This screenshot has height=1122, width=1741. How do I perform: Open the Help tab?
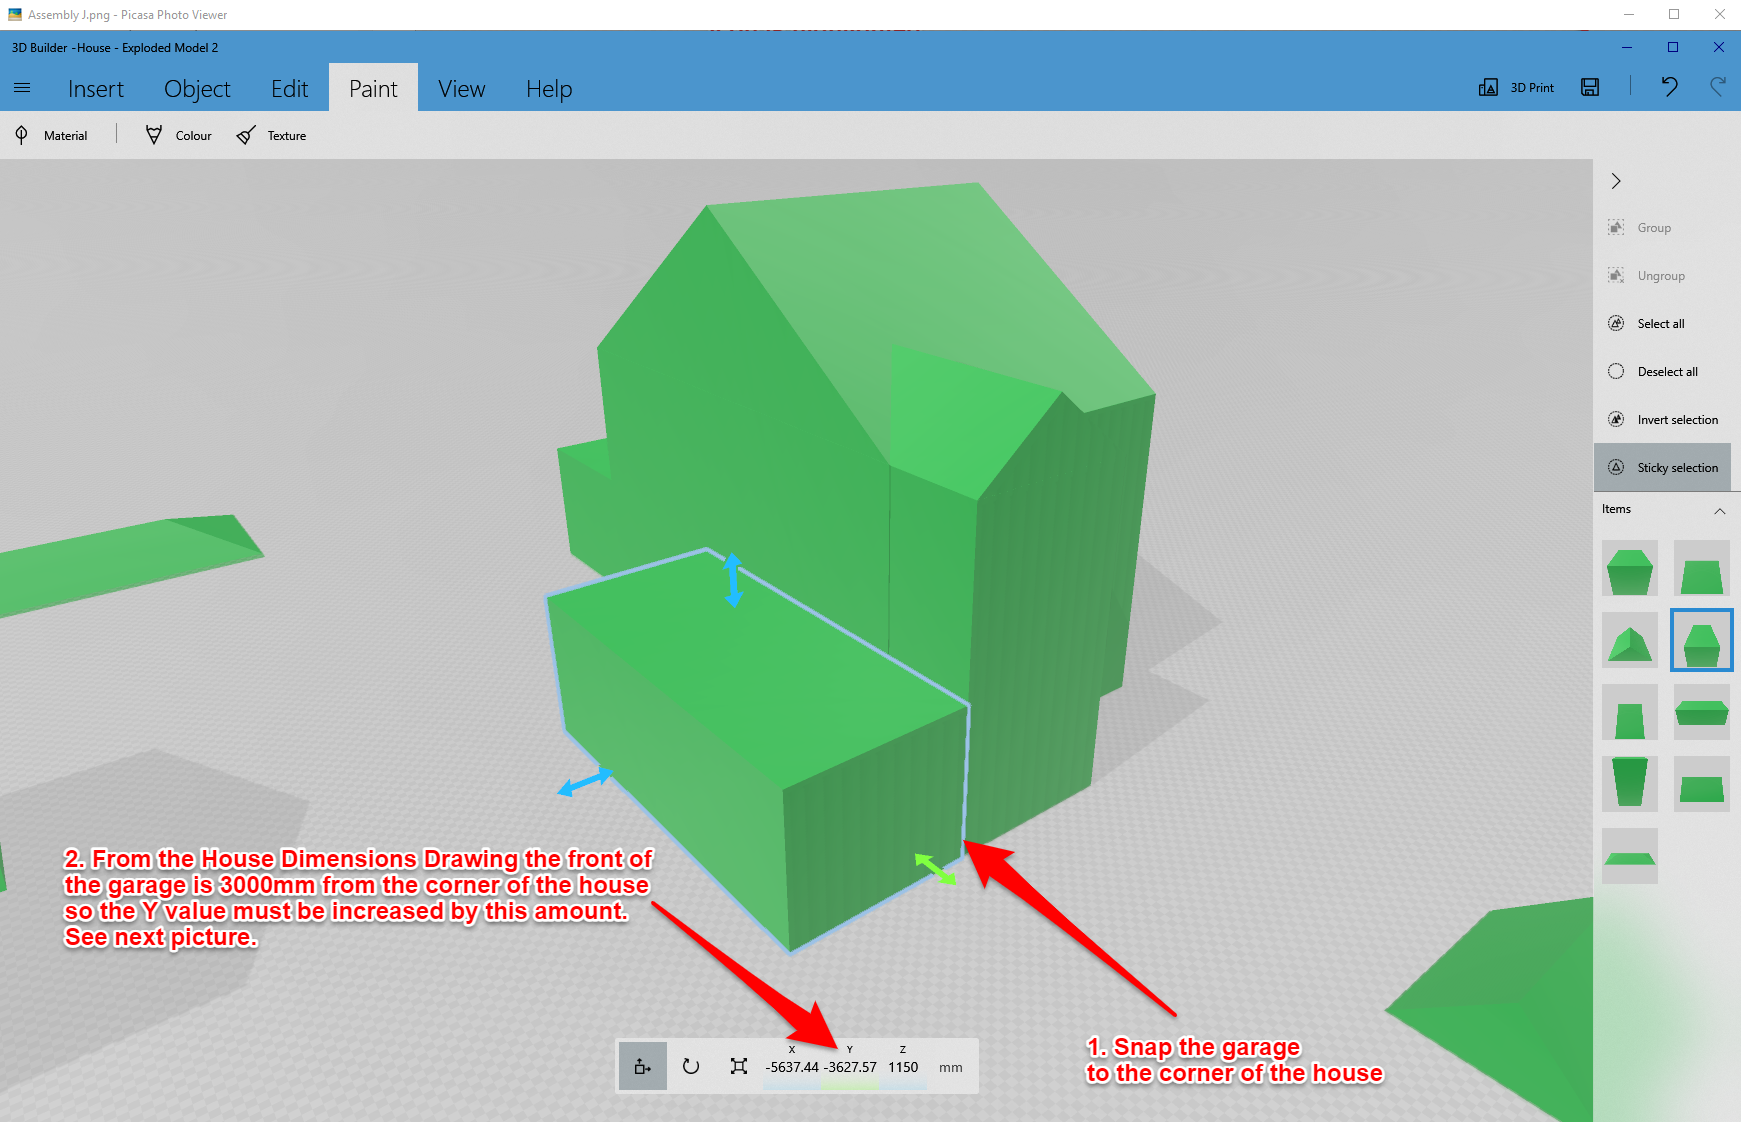[x=549, y=89]
